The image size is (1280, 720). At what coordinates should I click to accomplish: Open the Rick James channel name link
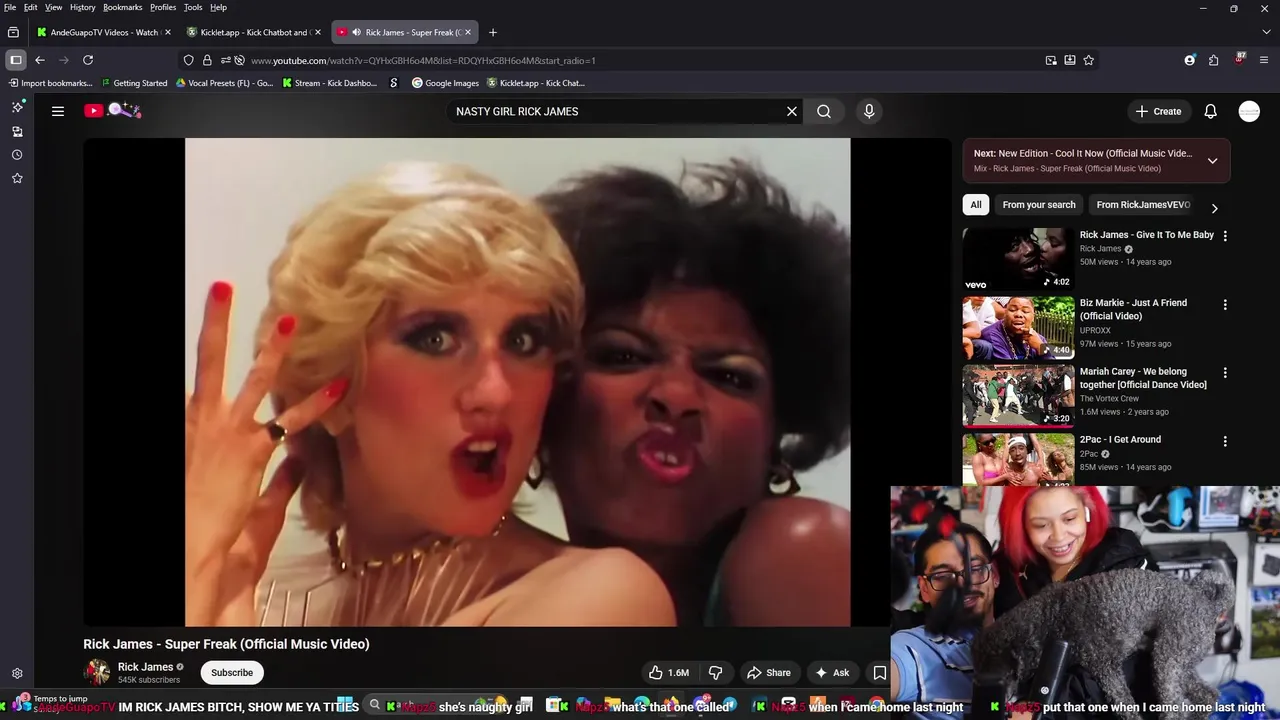point(145,667)
